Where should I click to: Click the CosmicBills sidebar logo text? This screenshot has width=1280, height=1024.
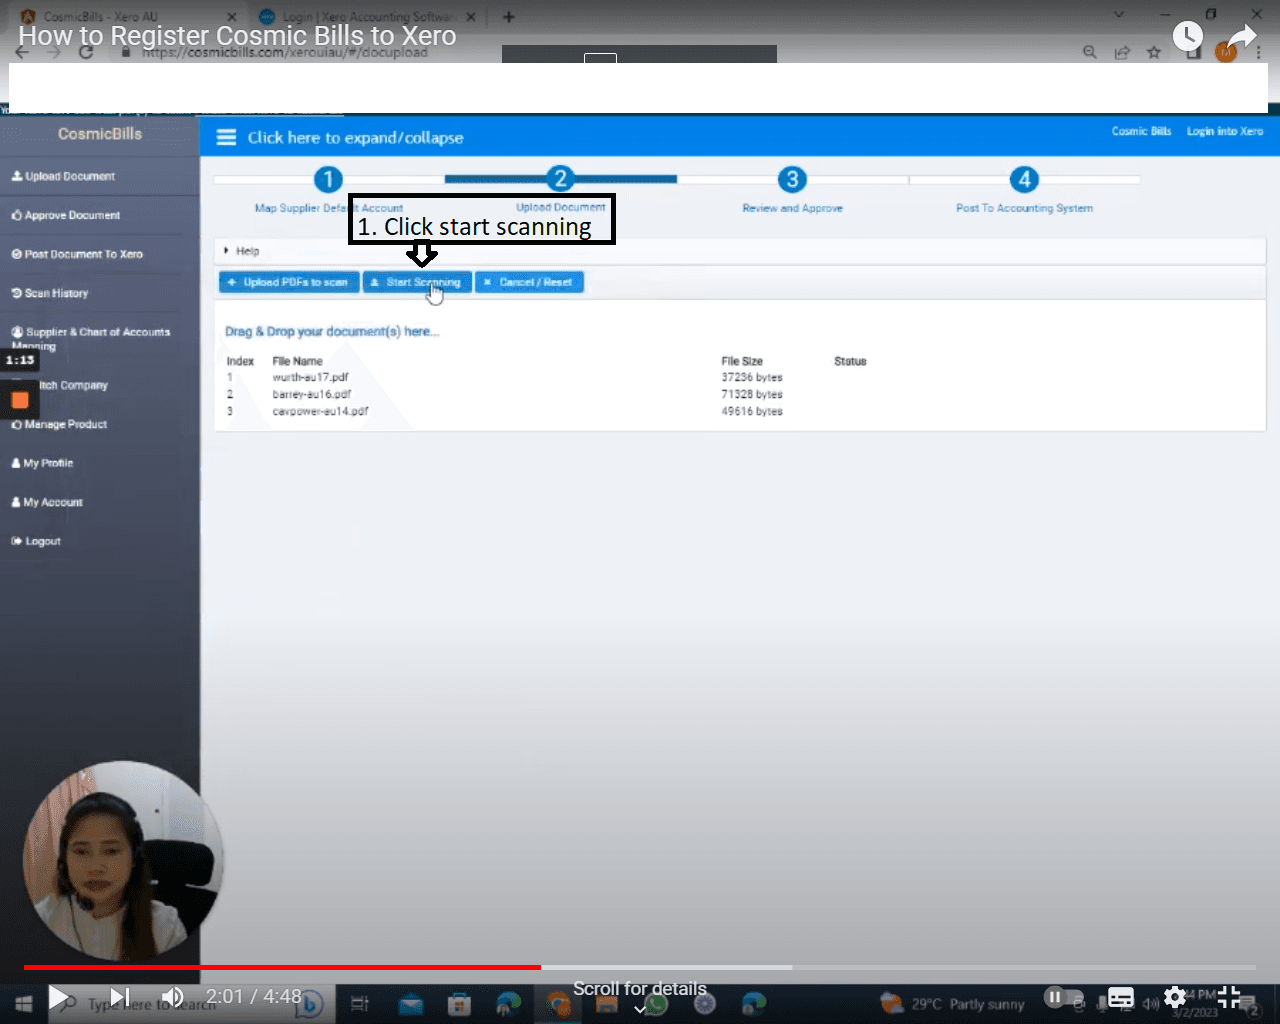pyautogui.click(x=100, y=134)
